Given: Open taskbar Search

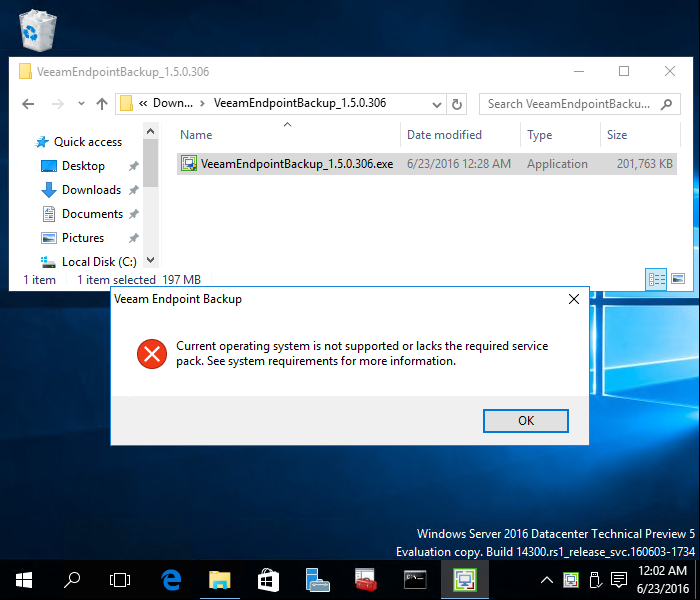Looking at the screenshot, I should coord(71,580).
